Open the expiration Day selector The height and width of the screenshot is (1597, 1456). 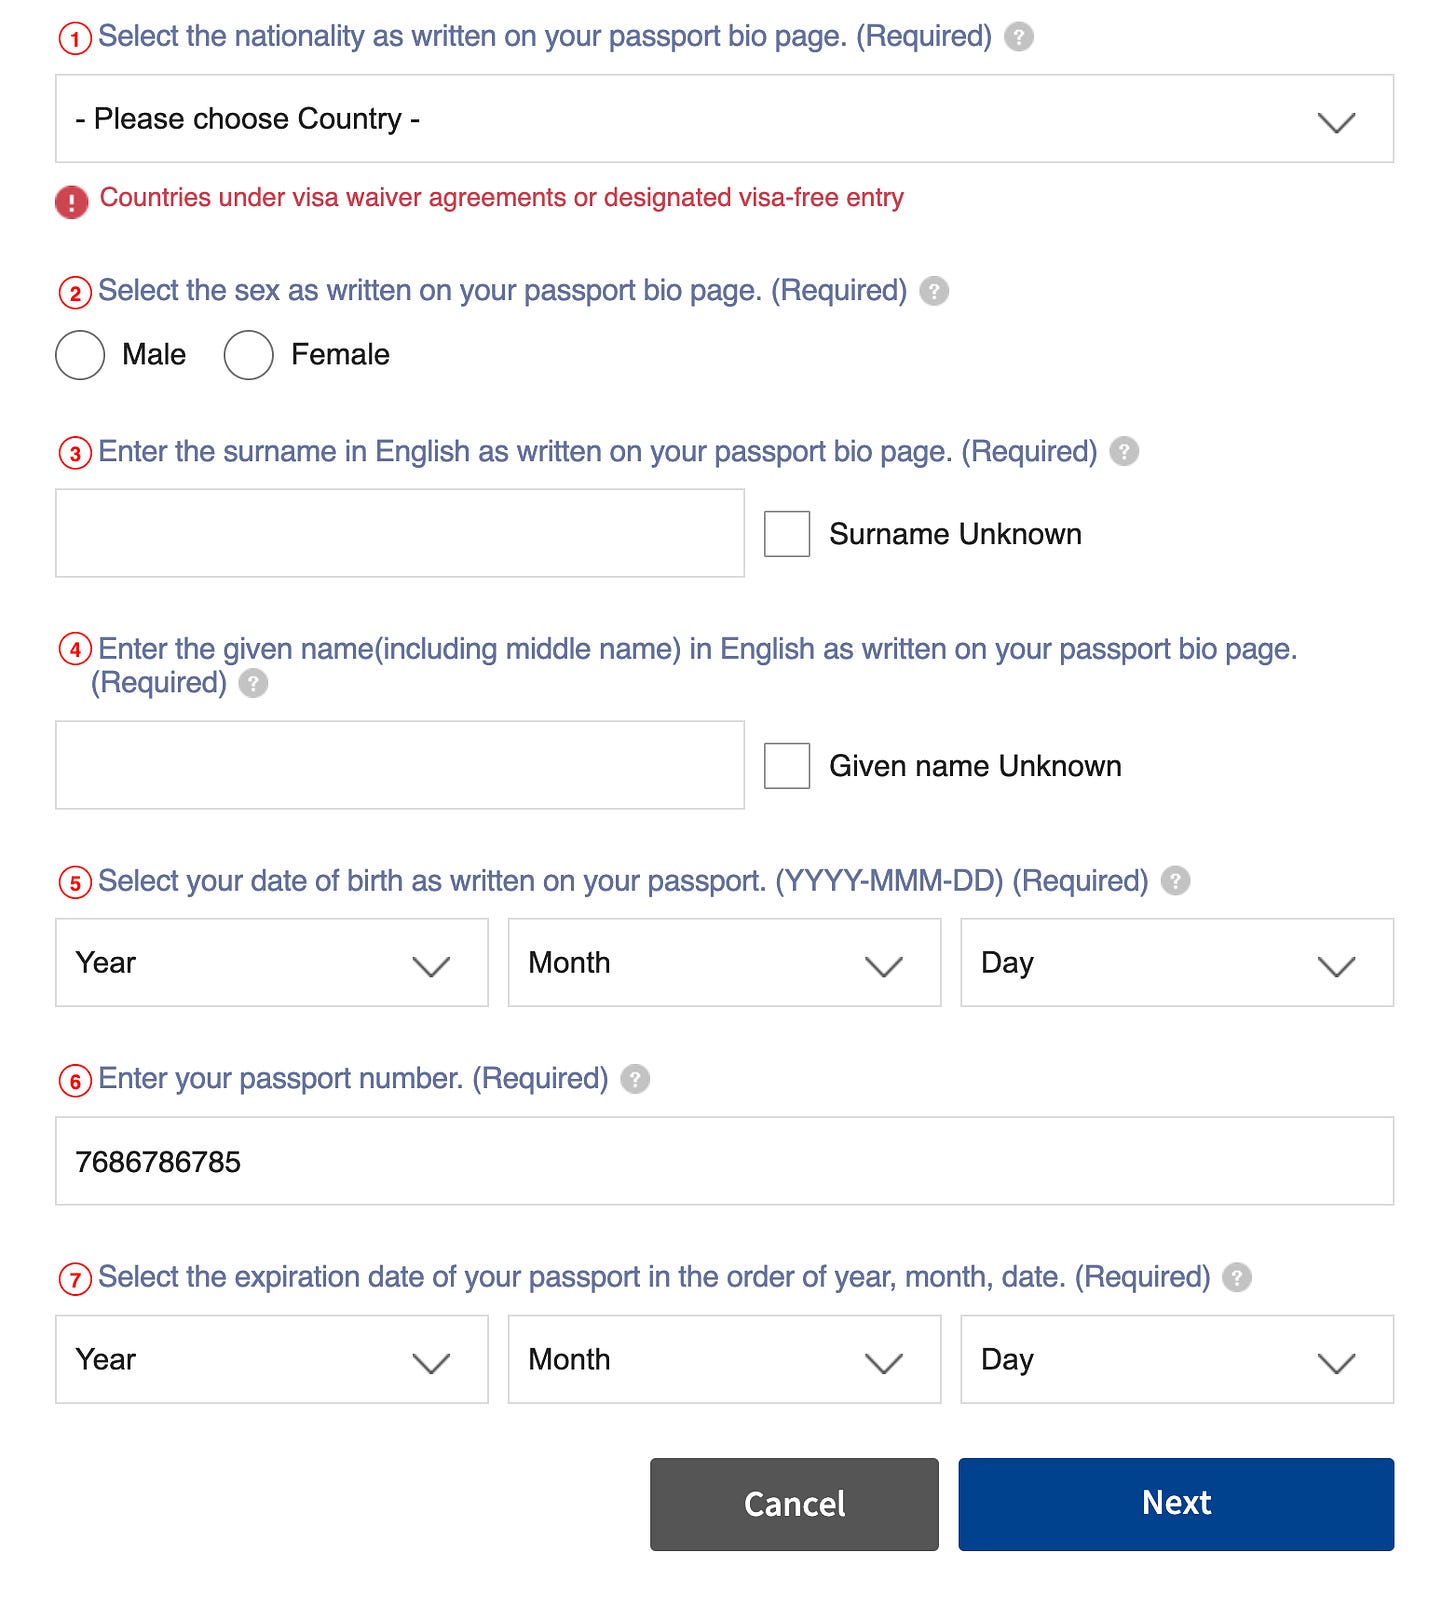point(1175,1360)
